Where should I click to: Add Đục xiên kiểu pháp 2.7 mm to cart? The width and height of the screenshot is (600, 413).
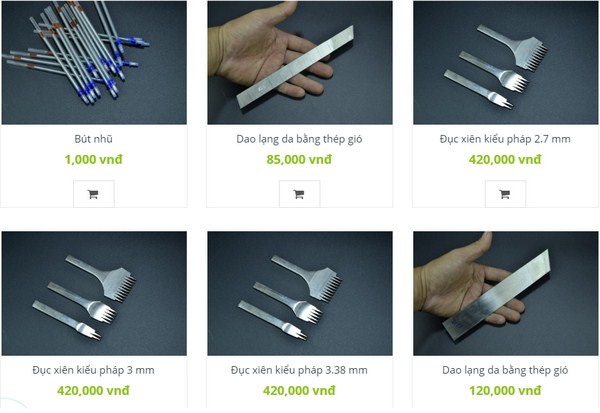point(505,194)
